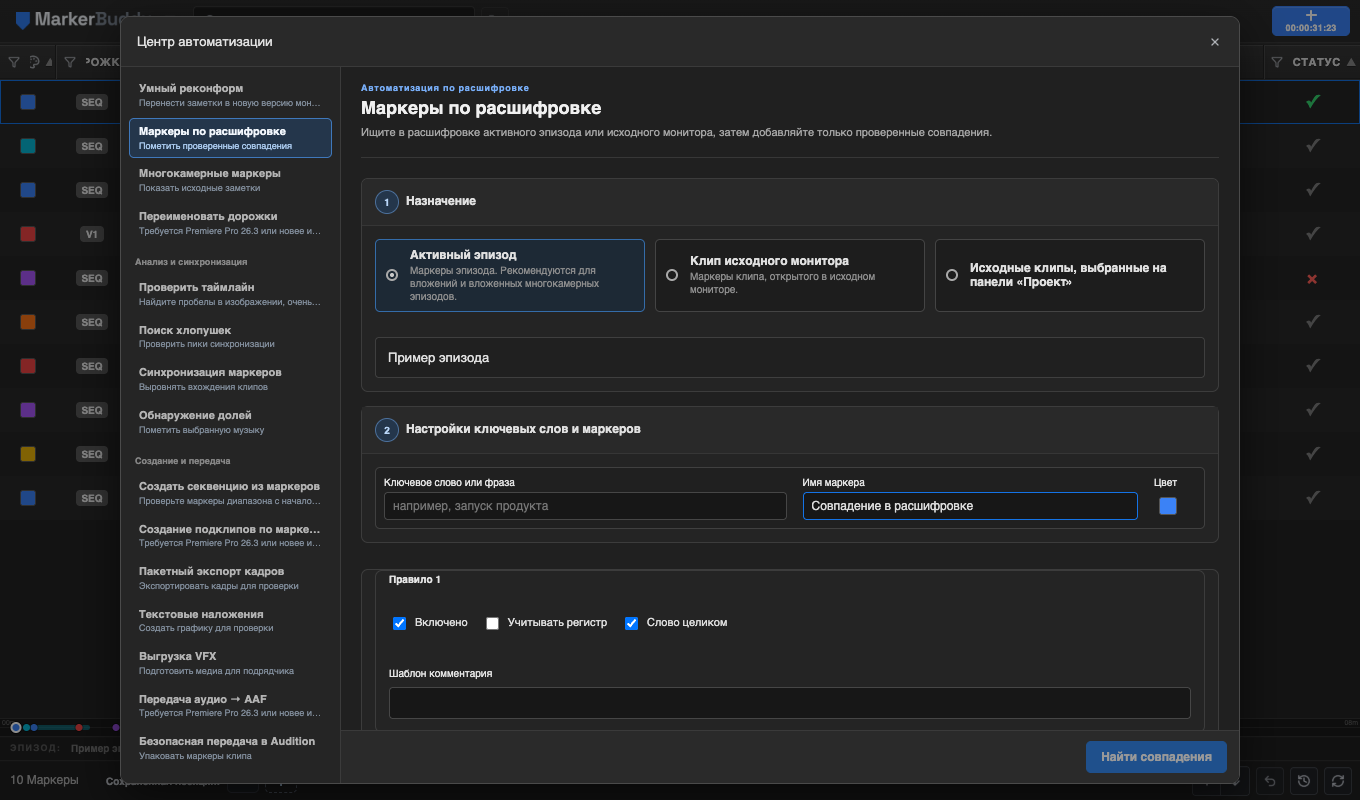Click the red X status icon
This screenshot has height=800, width=1360.
pyautogui.click(x=1313, y=278)
